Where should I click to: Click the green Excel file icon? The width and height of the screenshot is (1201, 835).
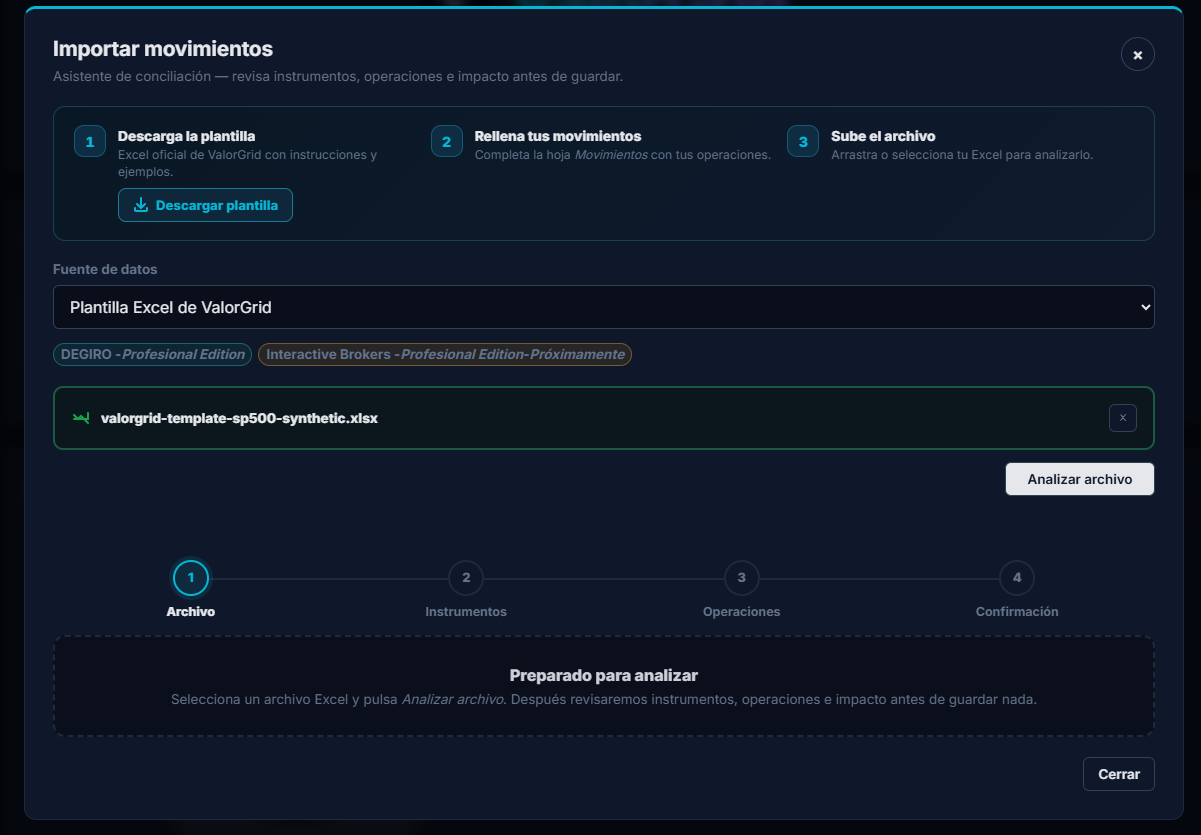pyautogui.click(x=81, y=418)
